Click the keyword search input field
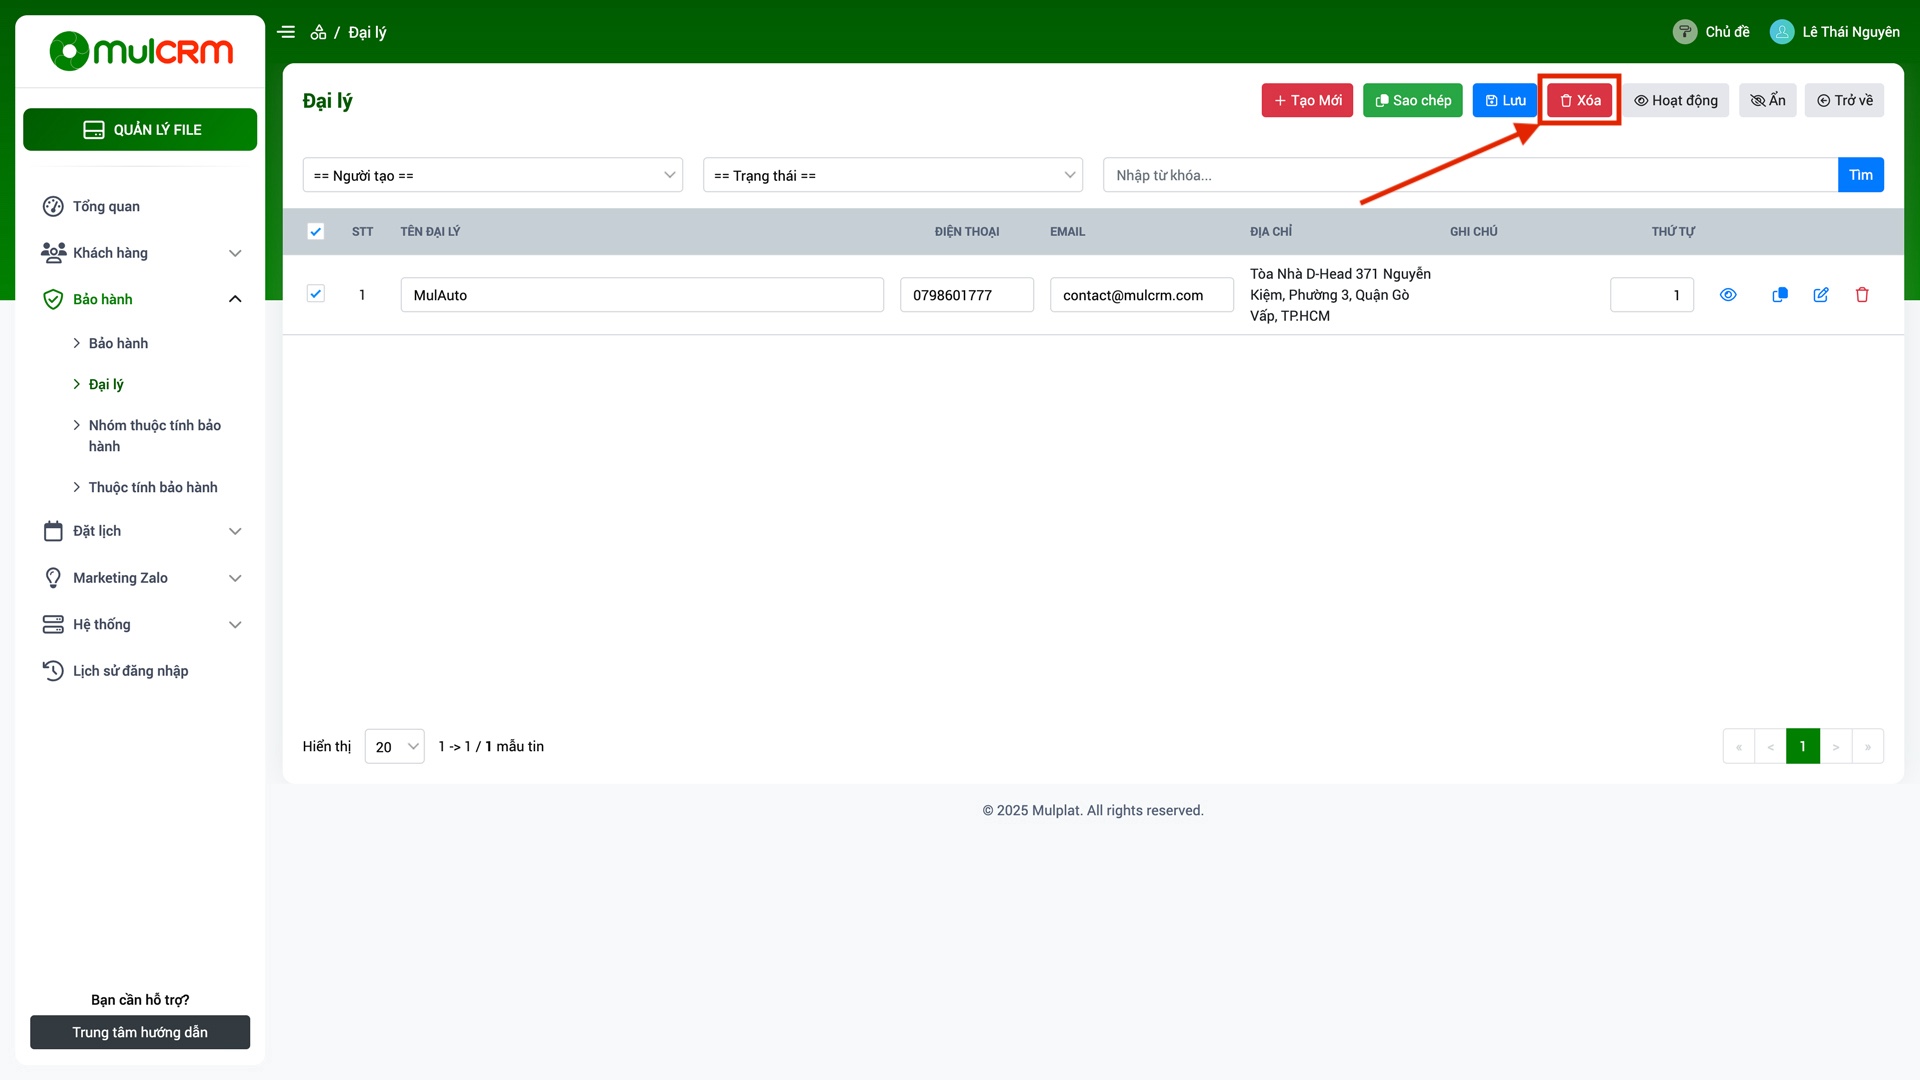1920x1080 pixels. click(x=1470, y=175)
